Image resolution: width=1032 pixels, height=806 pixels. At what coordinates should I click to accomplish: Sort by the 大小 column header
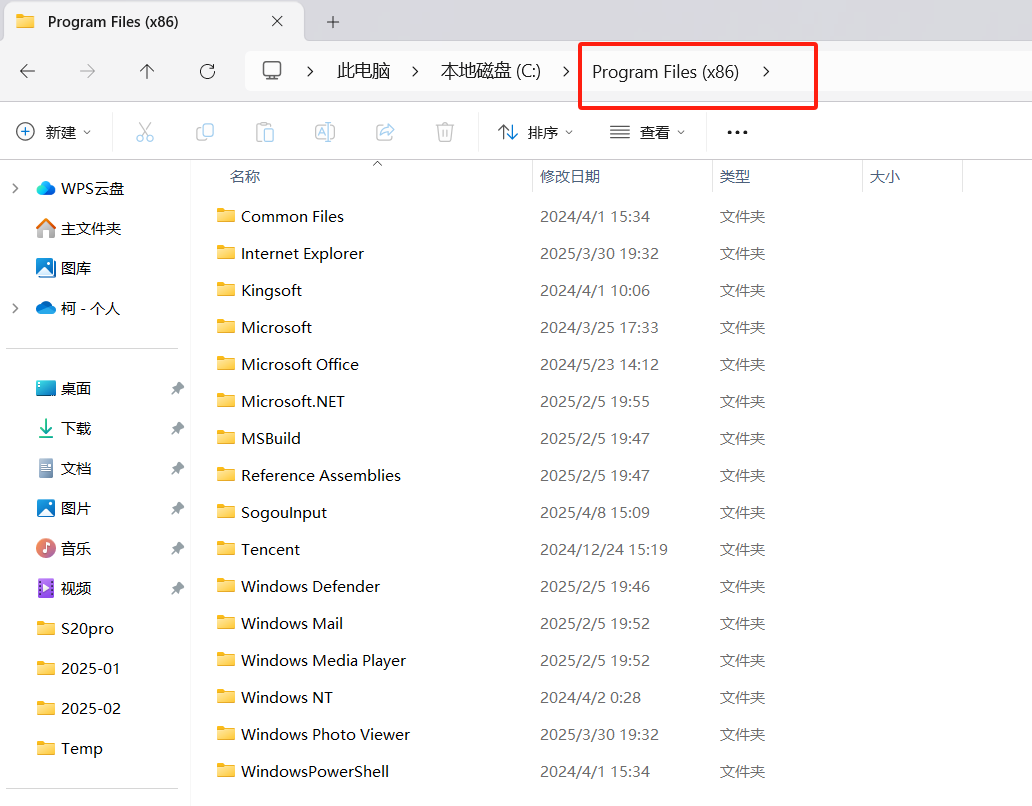point(885,176)
